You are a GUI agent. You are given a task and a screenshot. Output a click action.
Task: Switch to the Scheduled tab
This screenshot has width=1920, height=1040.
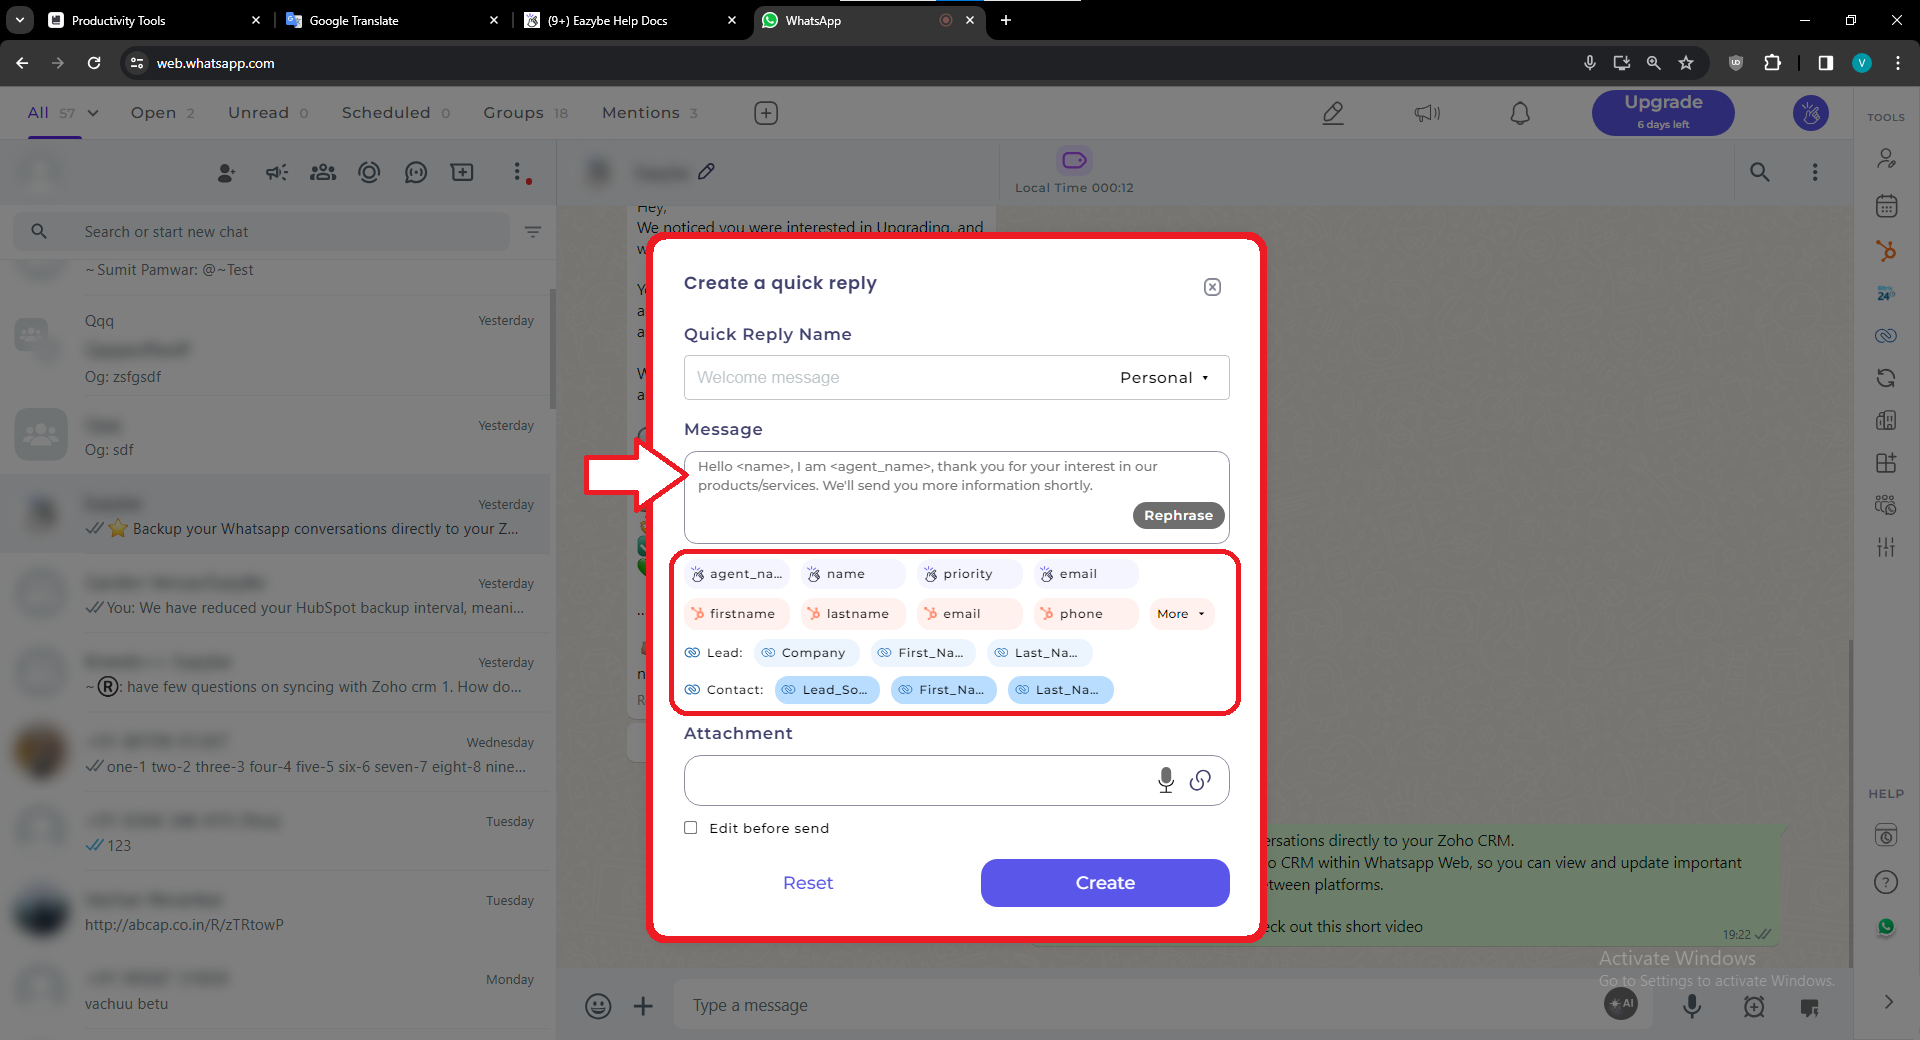(x=396, y=113)
